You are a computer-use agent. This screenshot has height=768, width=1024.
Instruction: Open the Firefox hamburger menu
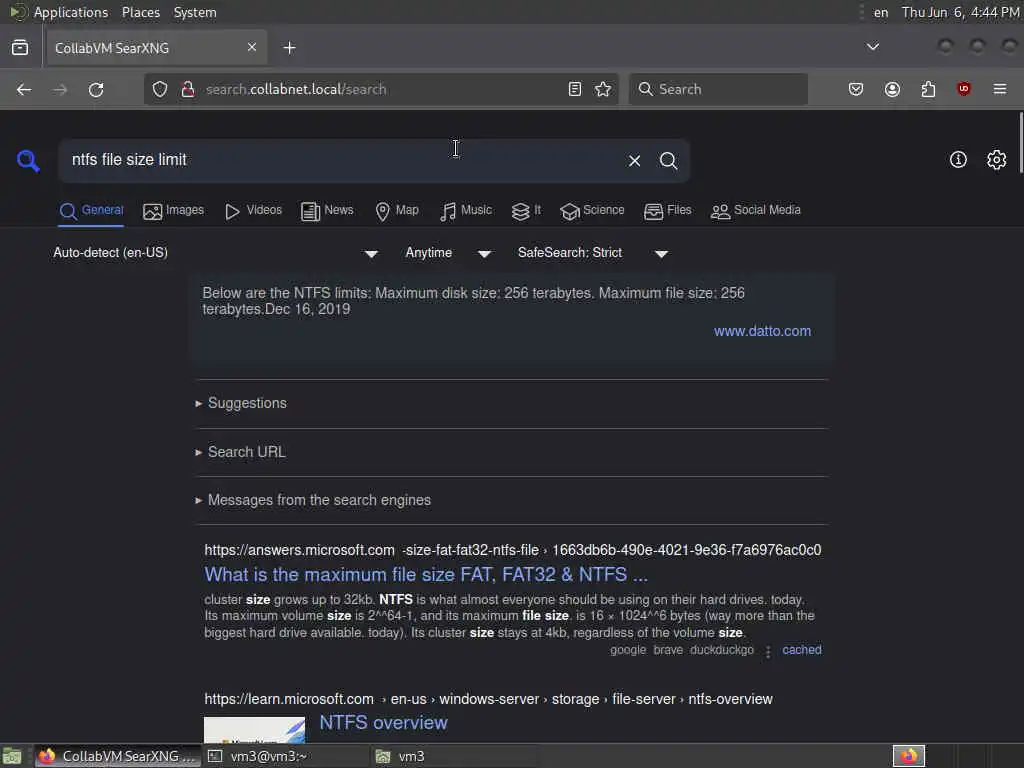click(x=1000, y=89)
